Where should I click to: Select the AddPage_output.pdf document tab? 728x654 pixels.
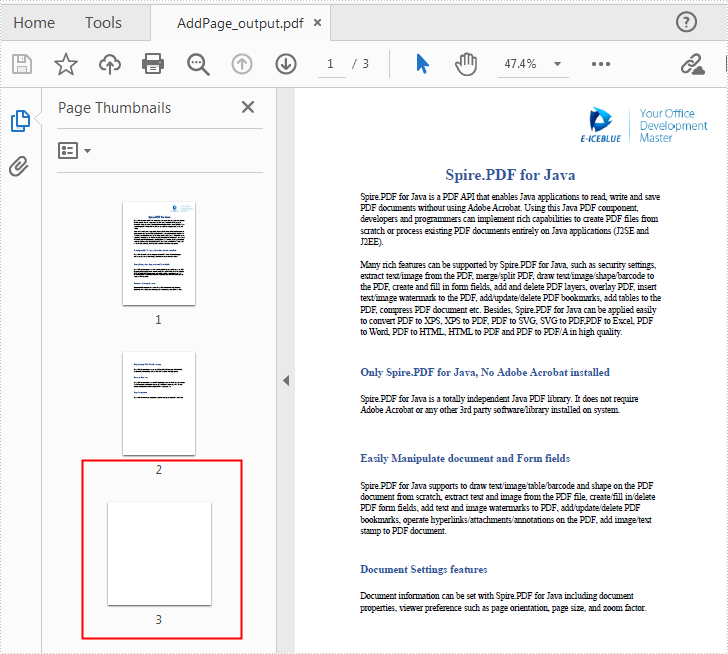tap(240, 23)
